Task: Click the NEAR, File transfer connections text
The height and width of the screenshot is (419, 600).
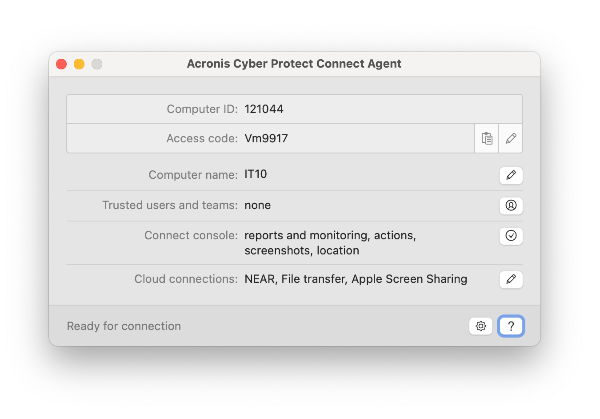Action: (x=355, y=279)
